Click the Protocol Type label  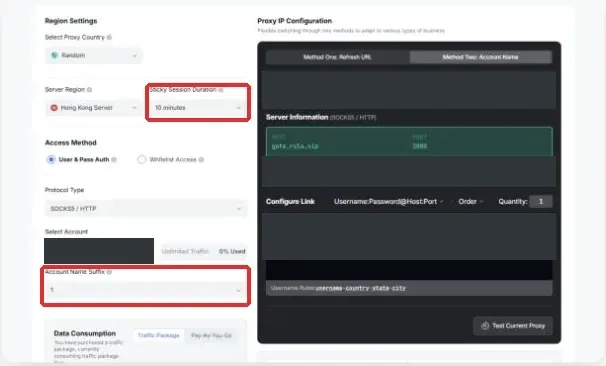click(65, 190)
